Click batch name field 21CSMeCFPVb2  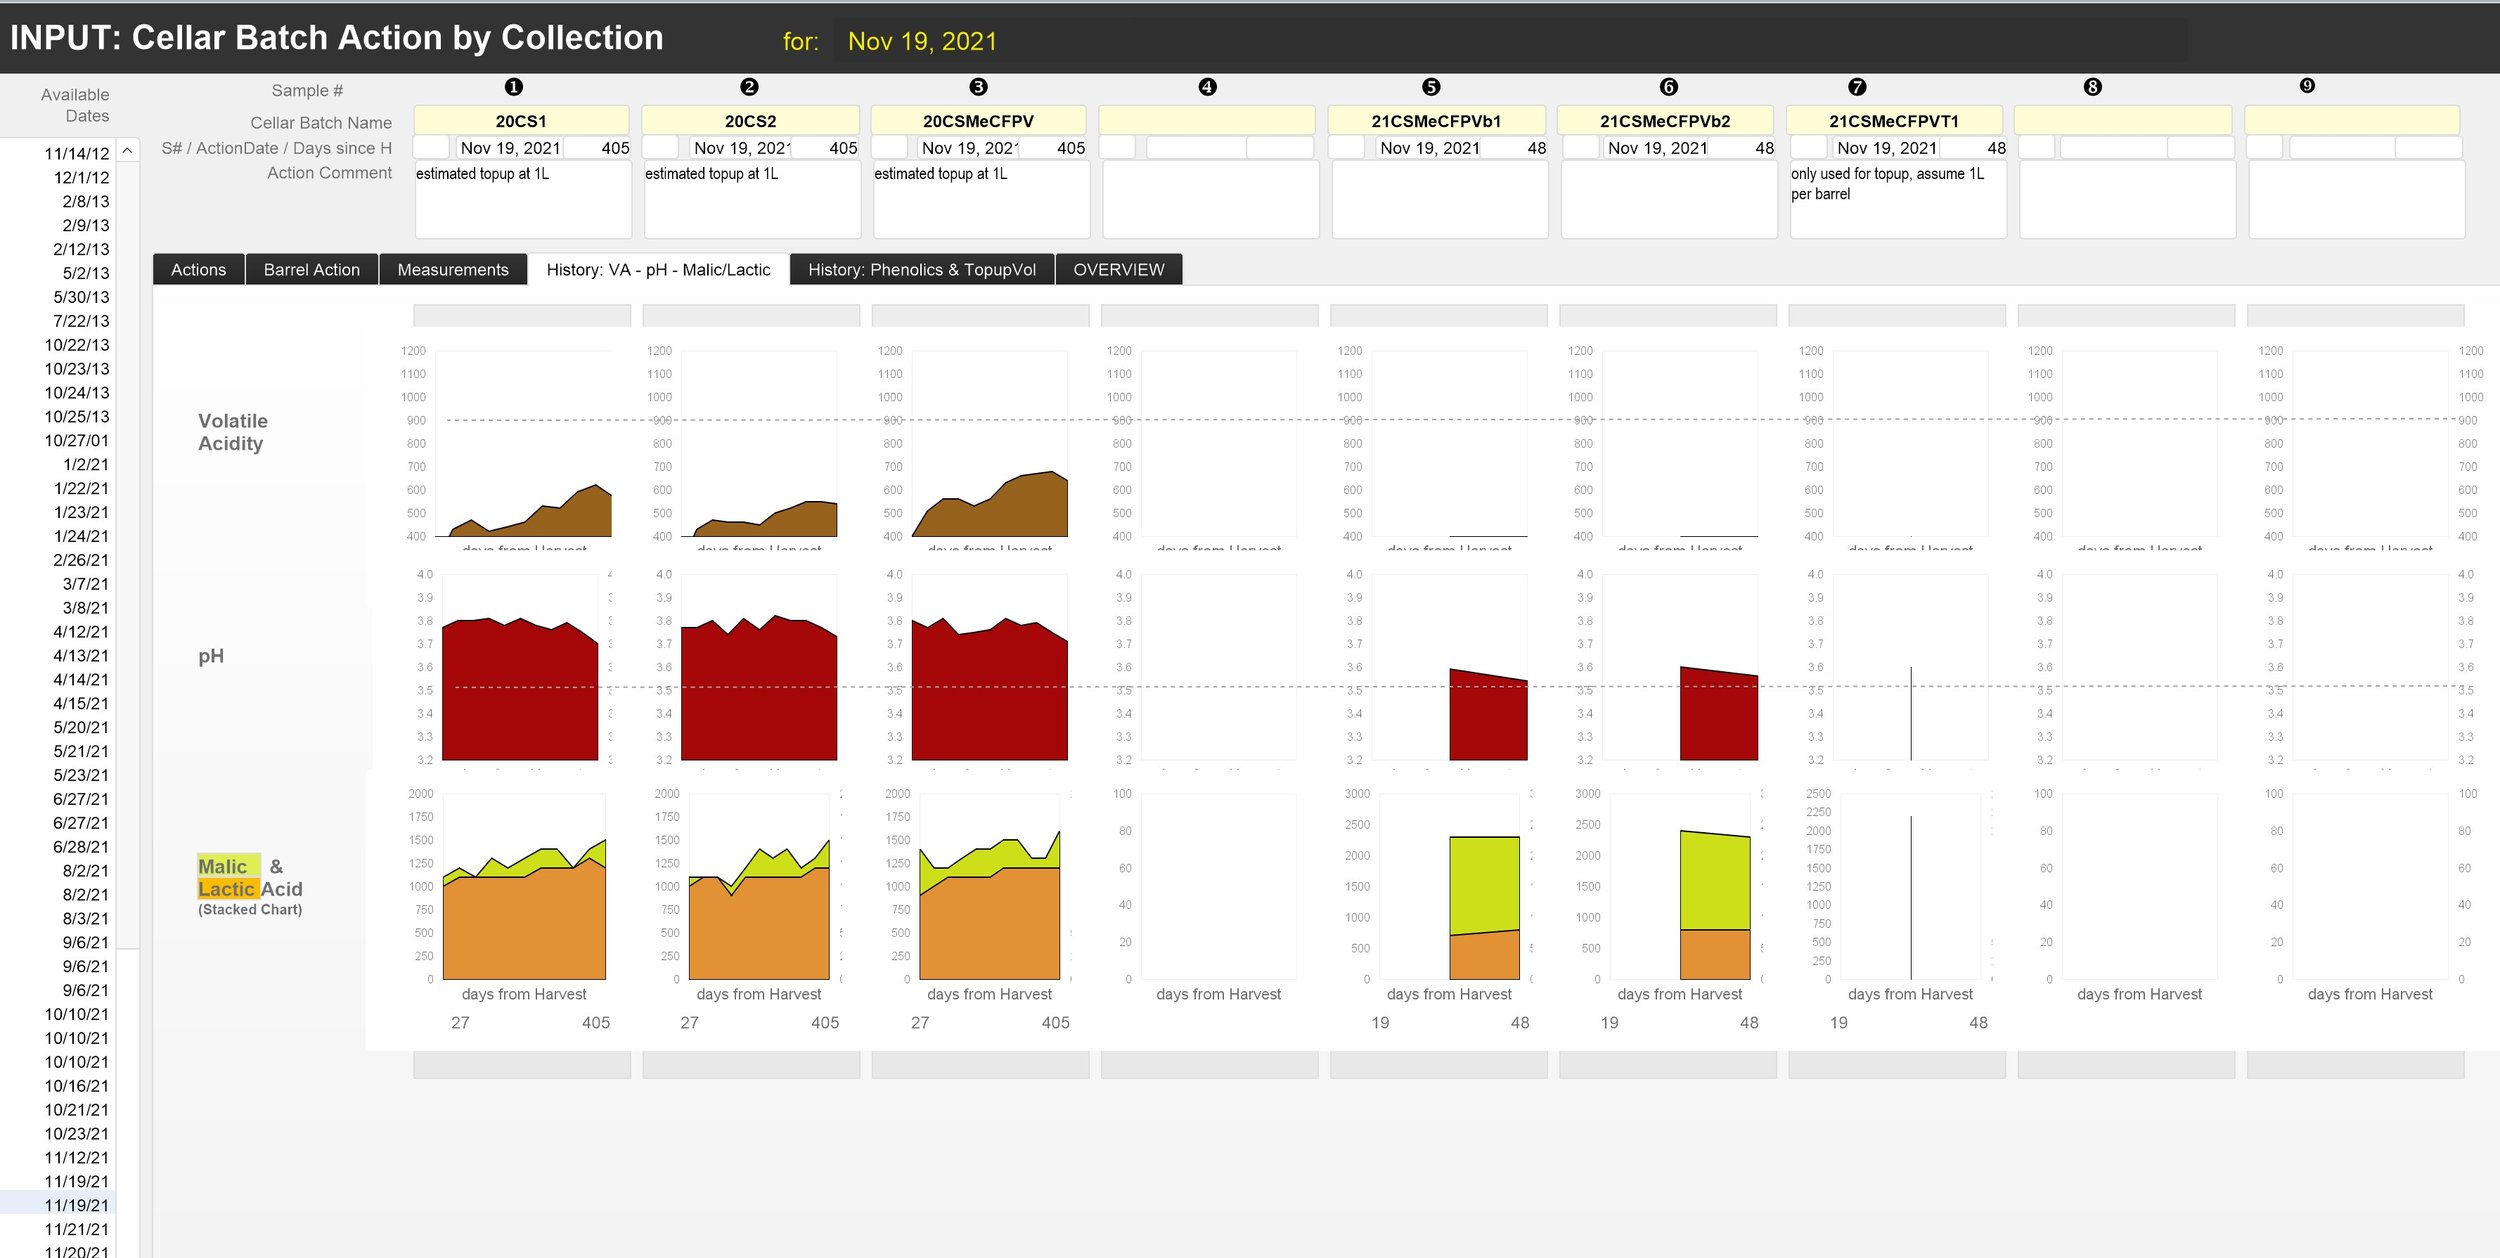(1665, 121)
